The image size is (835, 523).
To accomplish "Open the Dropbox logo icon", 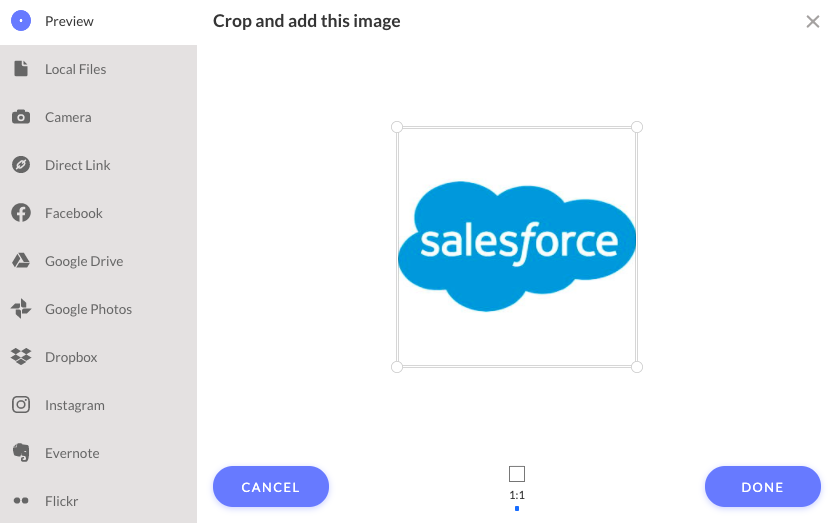I will pyautogui.click(x=21, y=356).
